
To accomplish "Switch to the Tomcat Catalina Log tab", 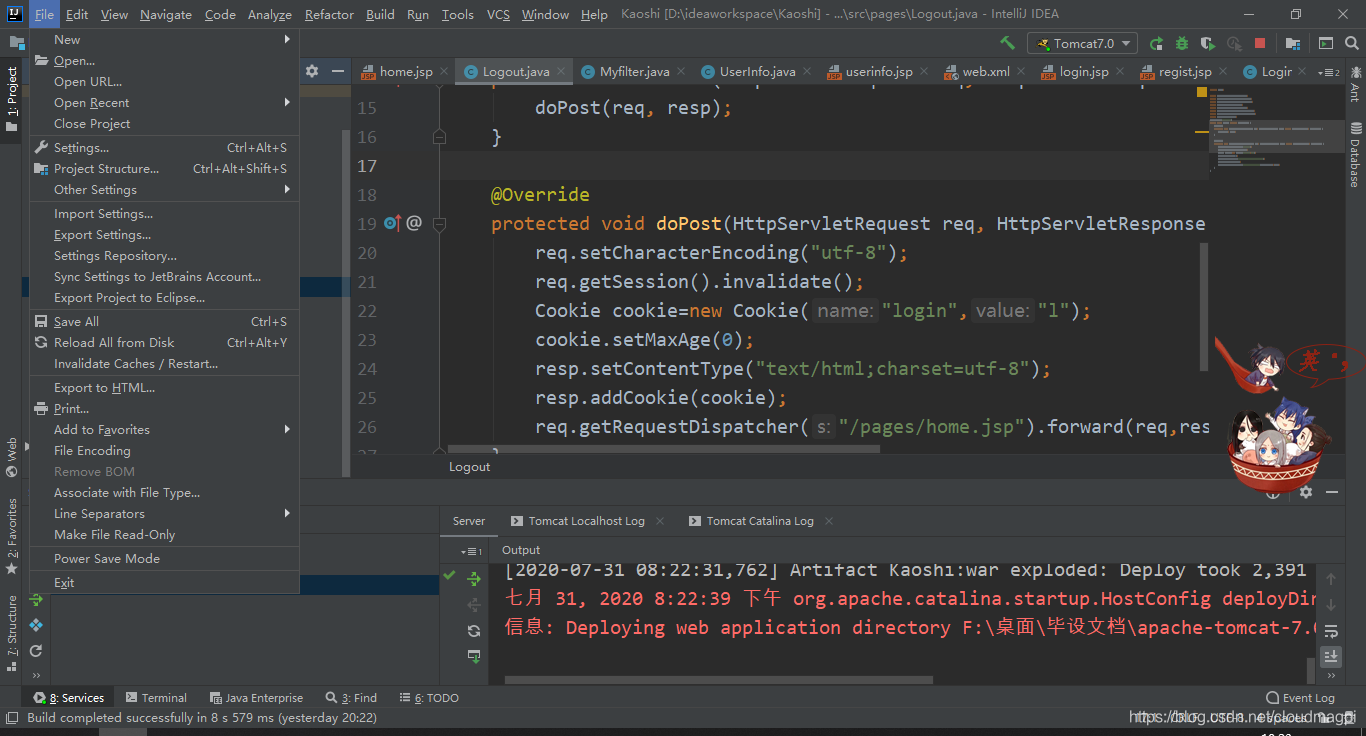I will pos(760,521).
